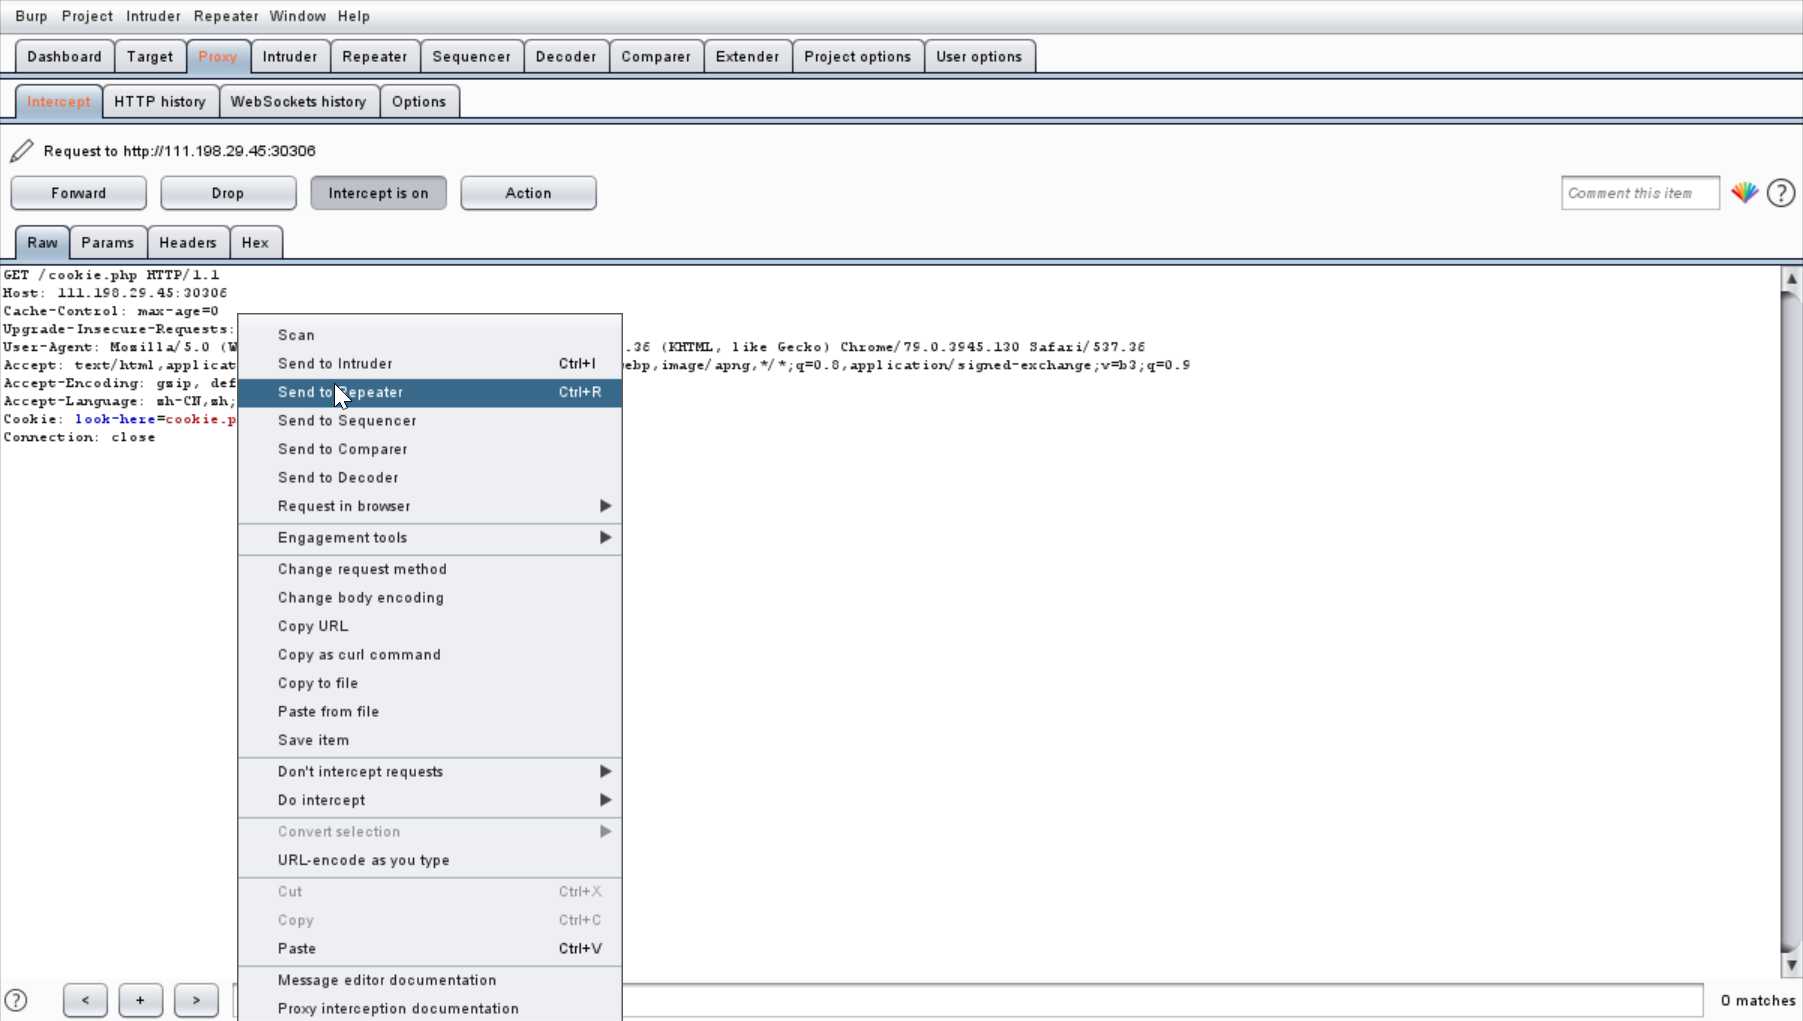Viewport: 1803px width, 1021px height.
Task: Select Change body encoding
Action: click(x=430, y=598)
